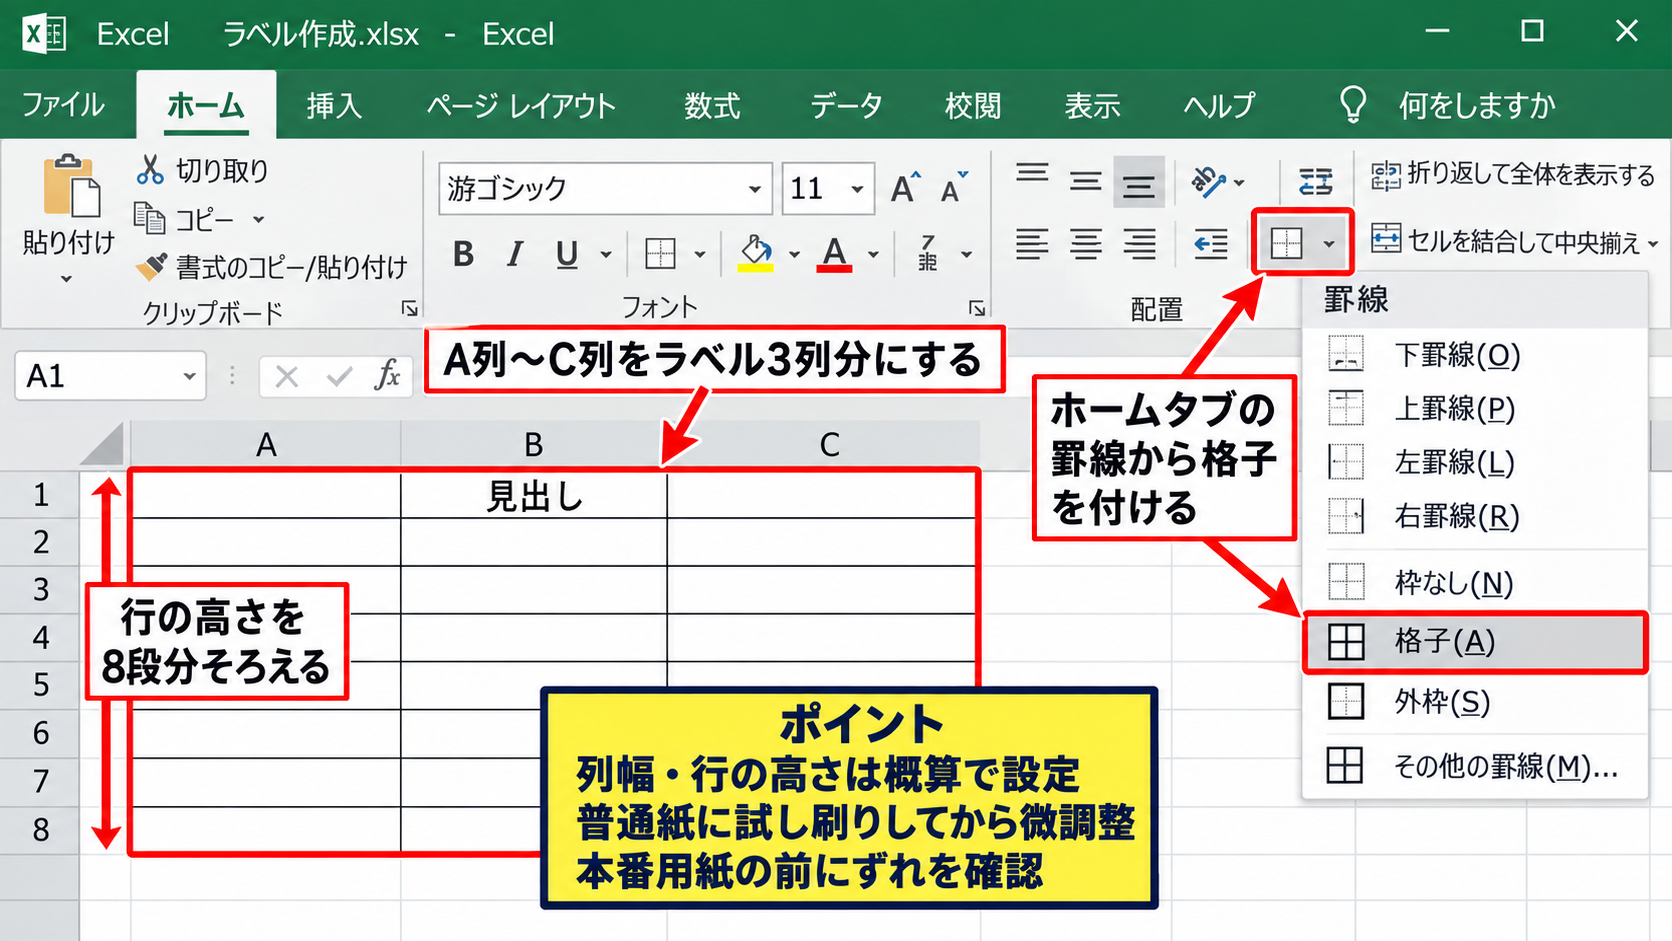Click the center horizontally icon

click(1085, 243)
